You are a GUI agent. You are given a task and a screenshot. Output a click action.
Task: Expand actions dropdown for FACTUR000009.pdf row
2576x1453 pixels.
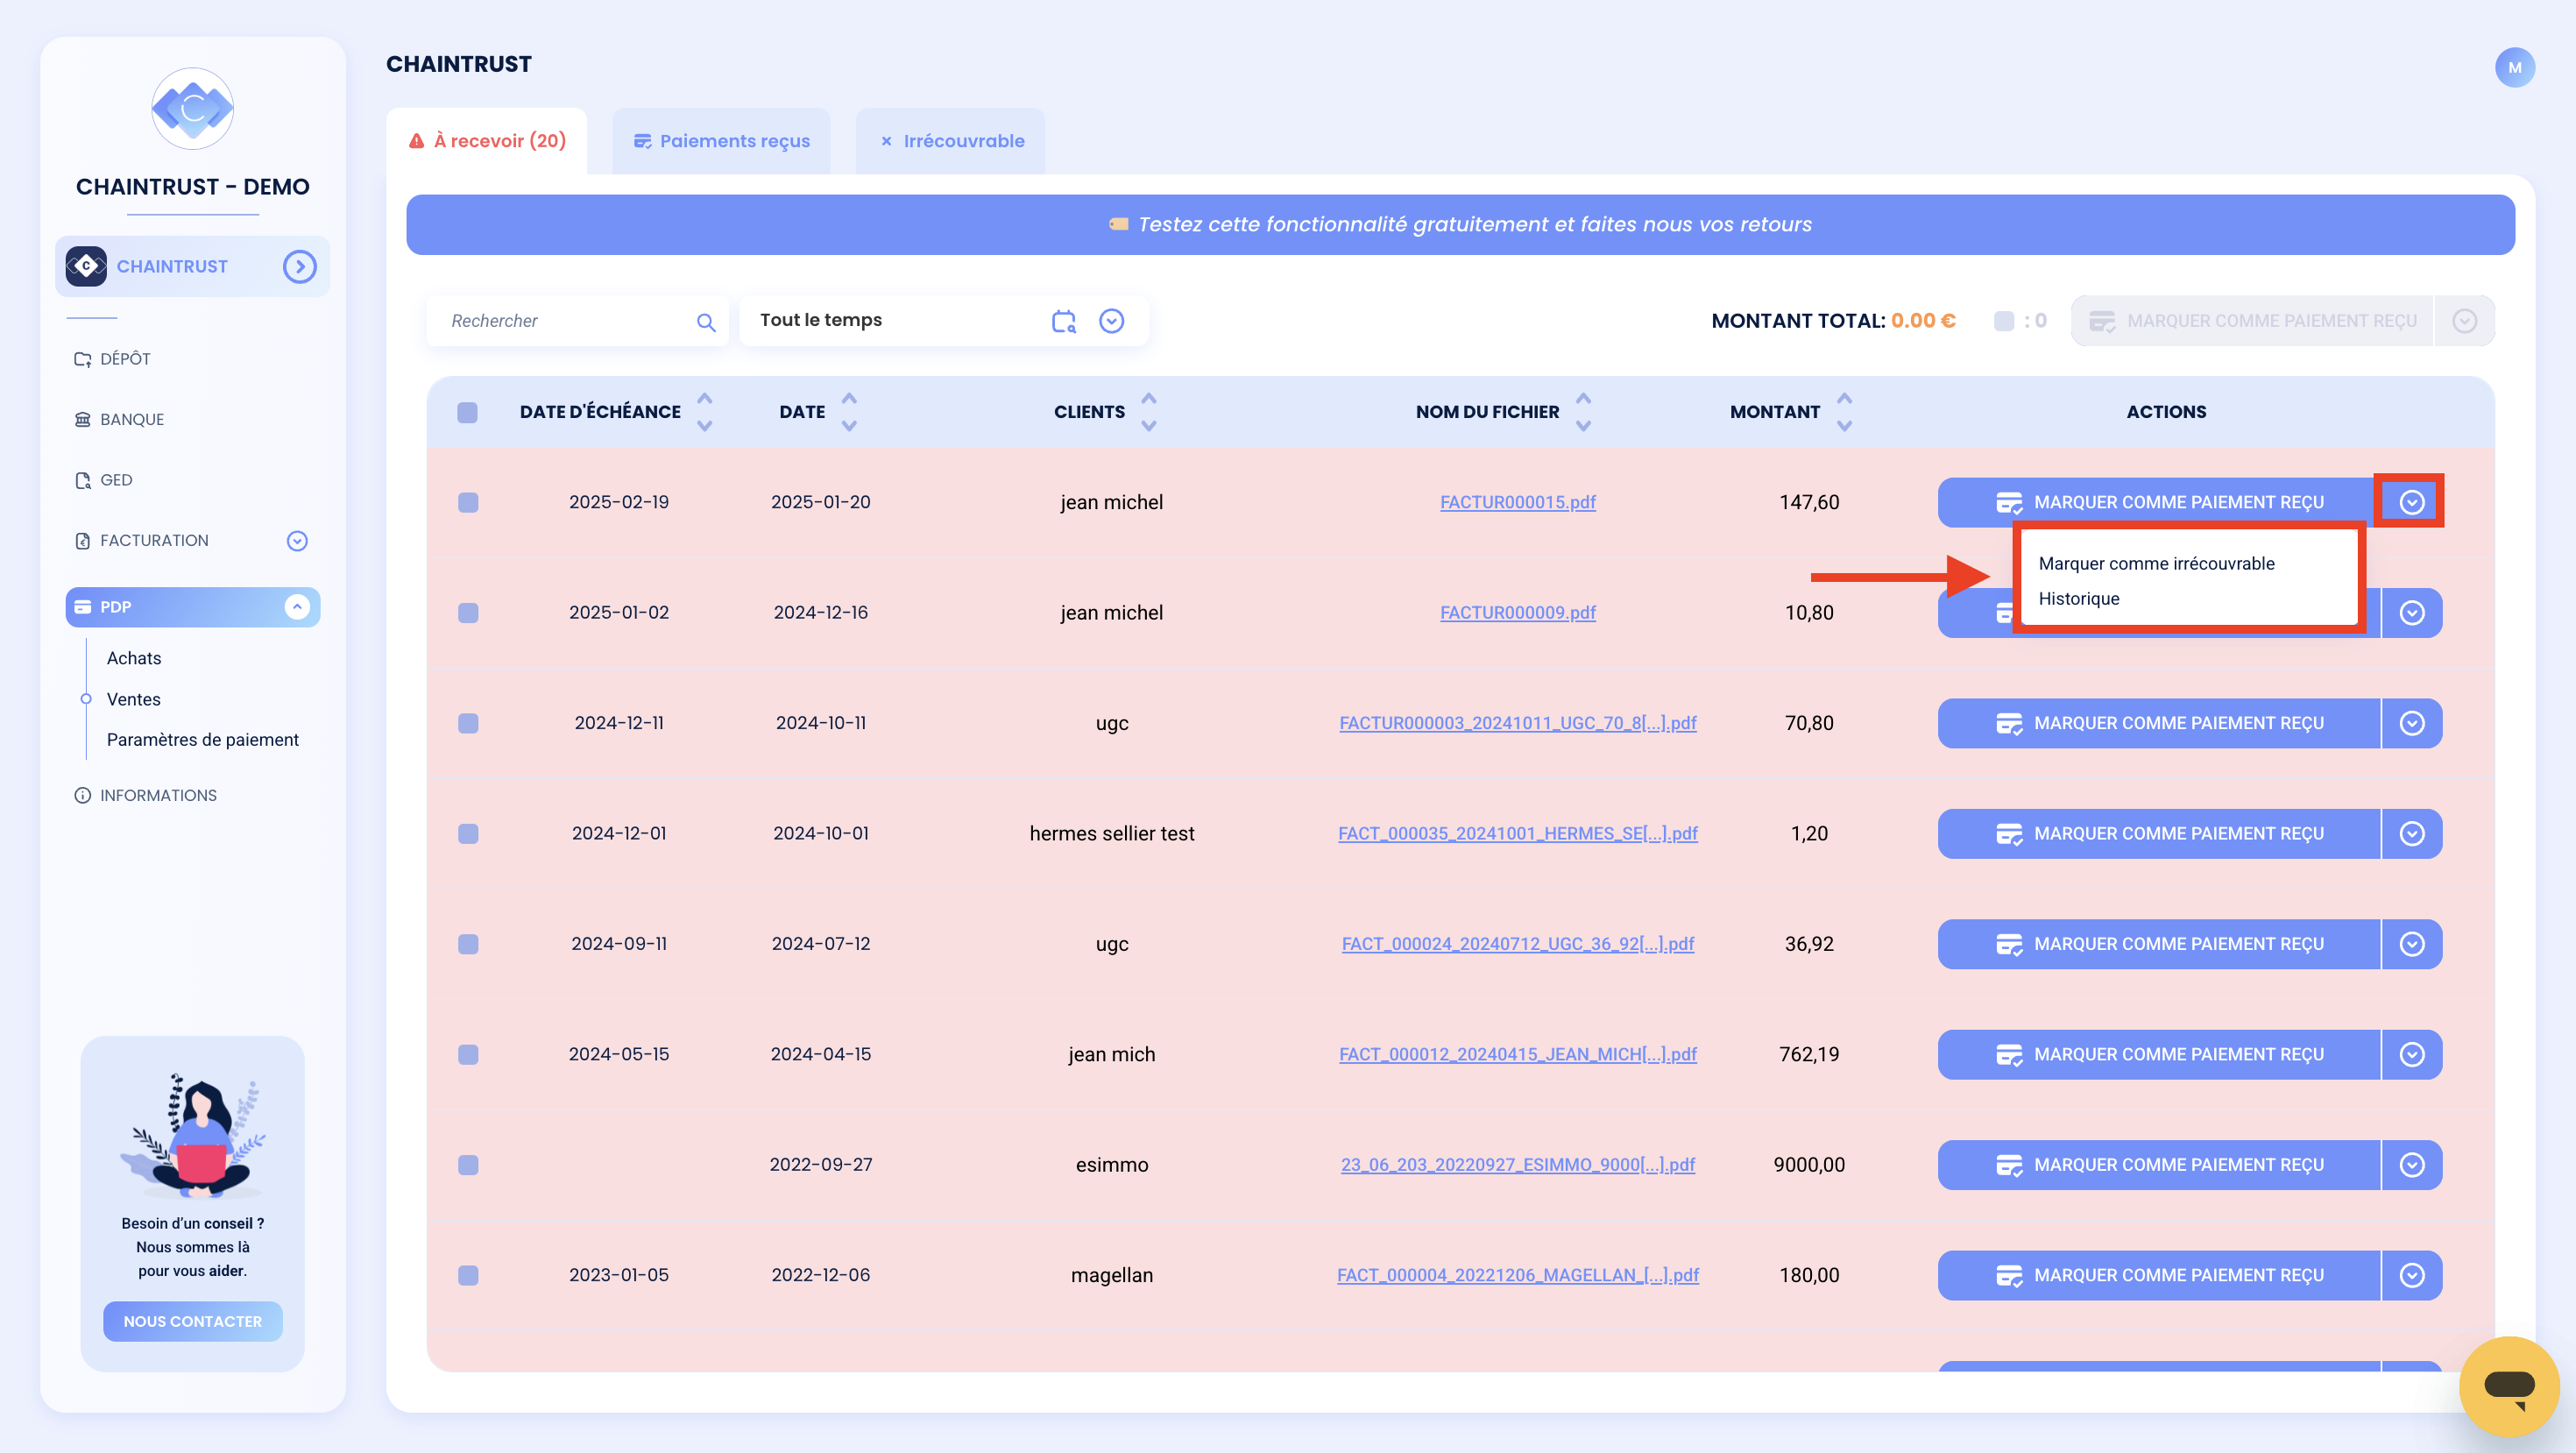[2411, 613]
